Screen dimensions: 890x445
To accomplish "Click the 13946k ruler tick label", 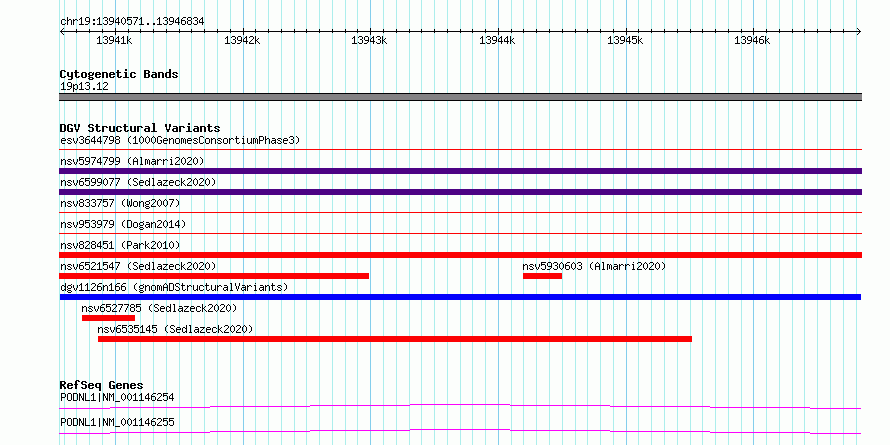I will [x=753, y=40].
